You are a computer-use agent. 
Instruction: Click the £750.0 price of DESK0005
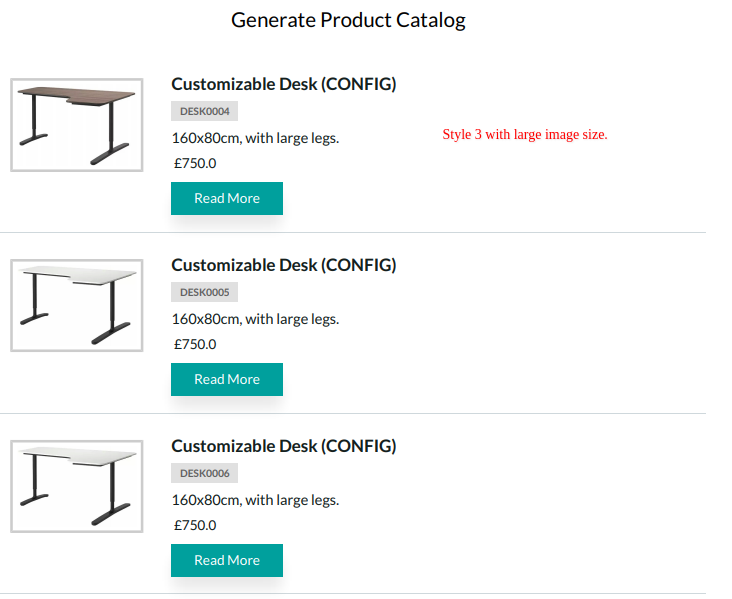click(195, 344)
